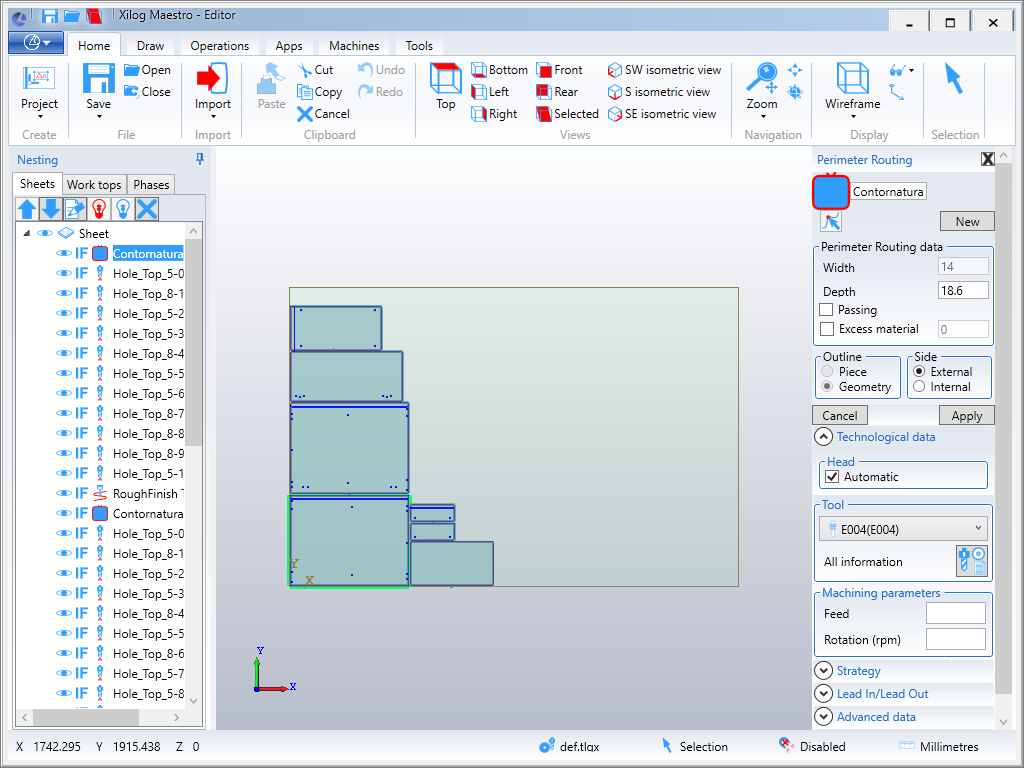1024x768 pixels.
Task: Click the Zoom magnifier icon
Action: click(x=761, y=78)
